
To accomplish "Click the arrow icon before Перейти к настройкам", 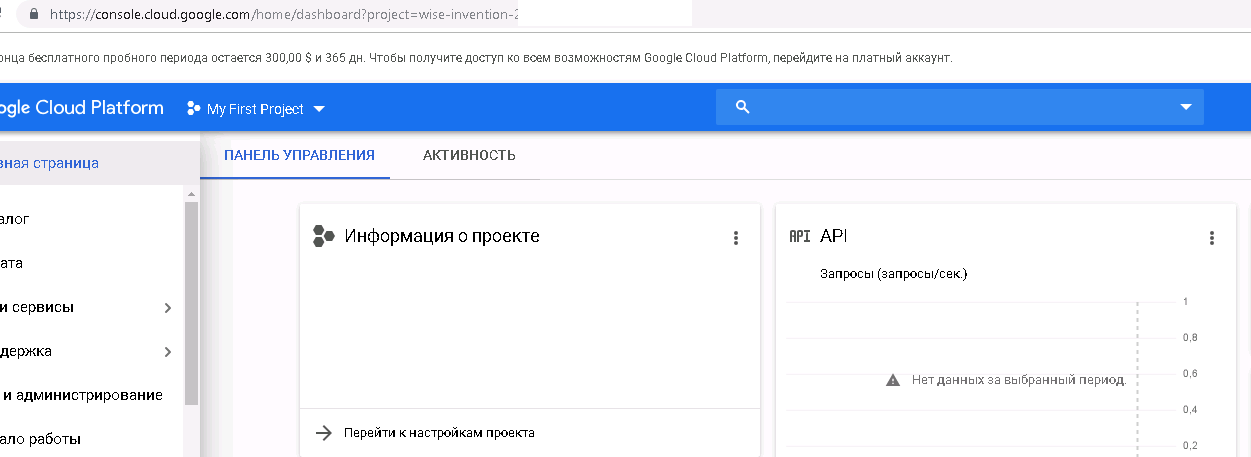I will click(323, 433).
